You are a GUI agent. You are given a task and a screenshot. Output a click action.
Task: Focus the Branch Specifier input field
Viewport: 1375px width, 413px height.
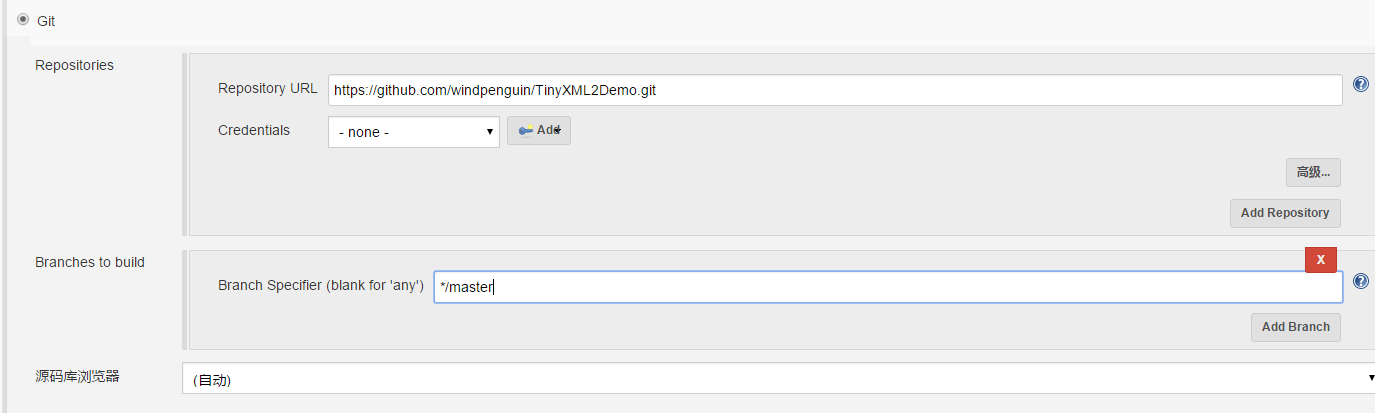pyautogui.click(x=887, y=287)
